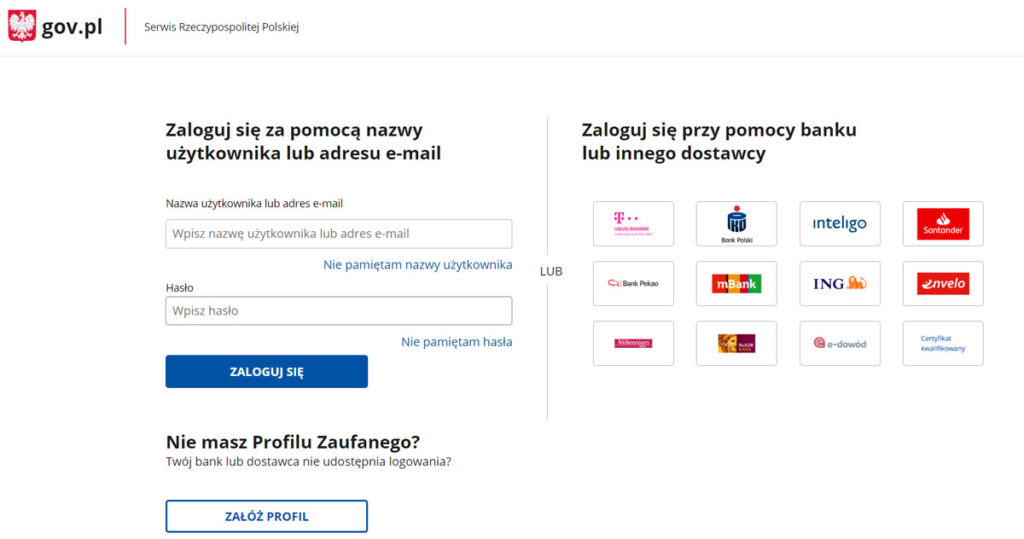Follow the 'Nie pamiętam hasła' link

click(x=456, y=342)
